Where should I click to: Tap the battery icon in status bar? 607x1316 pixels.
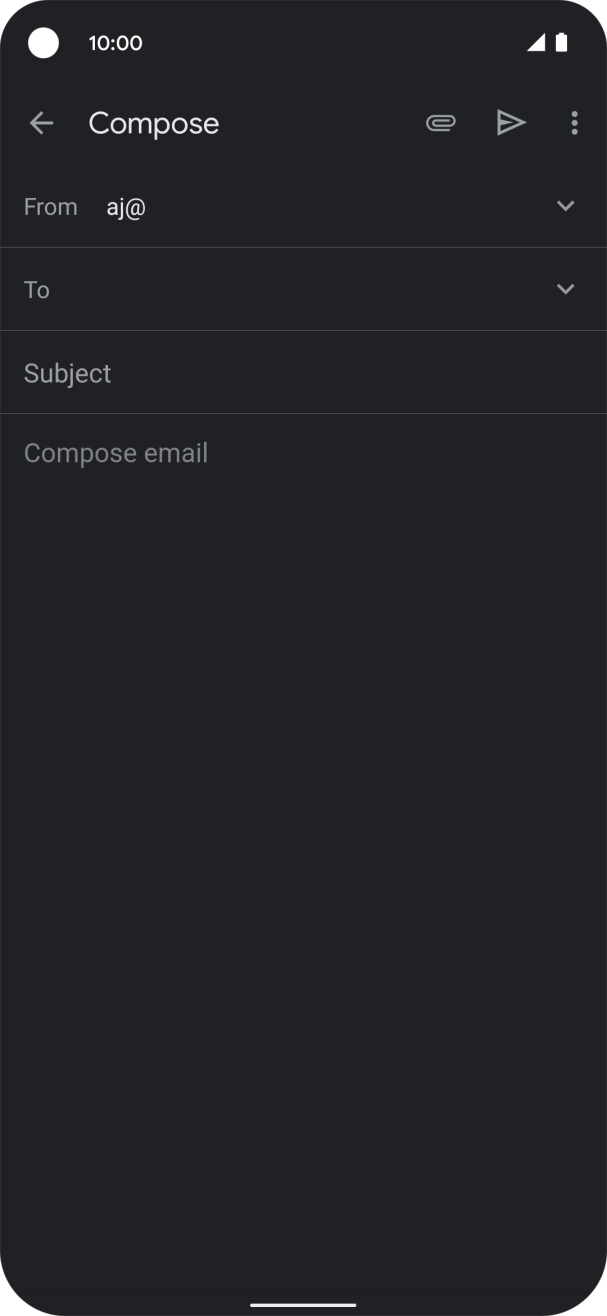(x=562, y=42)
